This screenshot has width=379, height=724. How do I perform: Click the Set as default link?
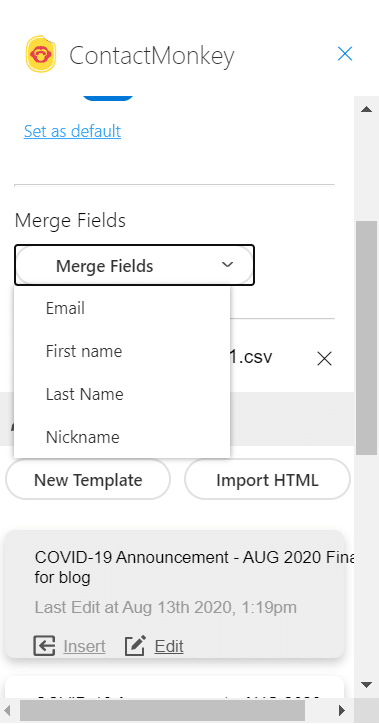(72, 131)
